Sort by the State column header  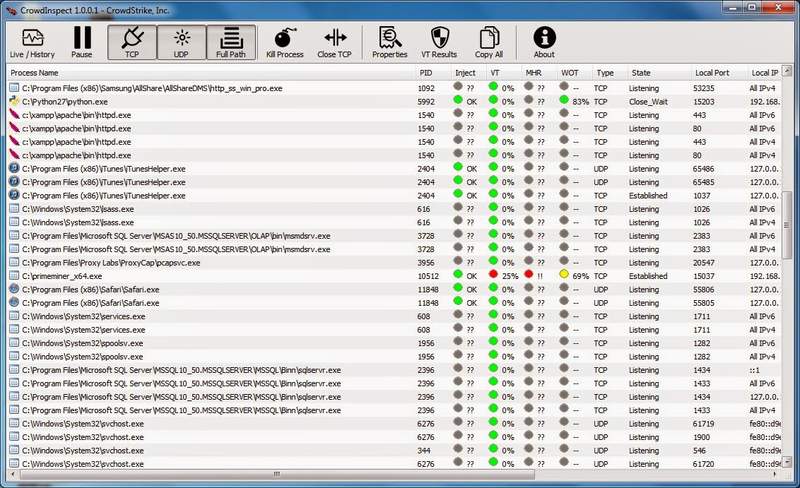coord(659,72)
